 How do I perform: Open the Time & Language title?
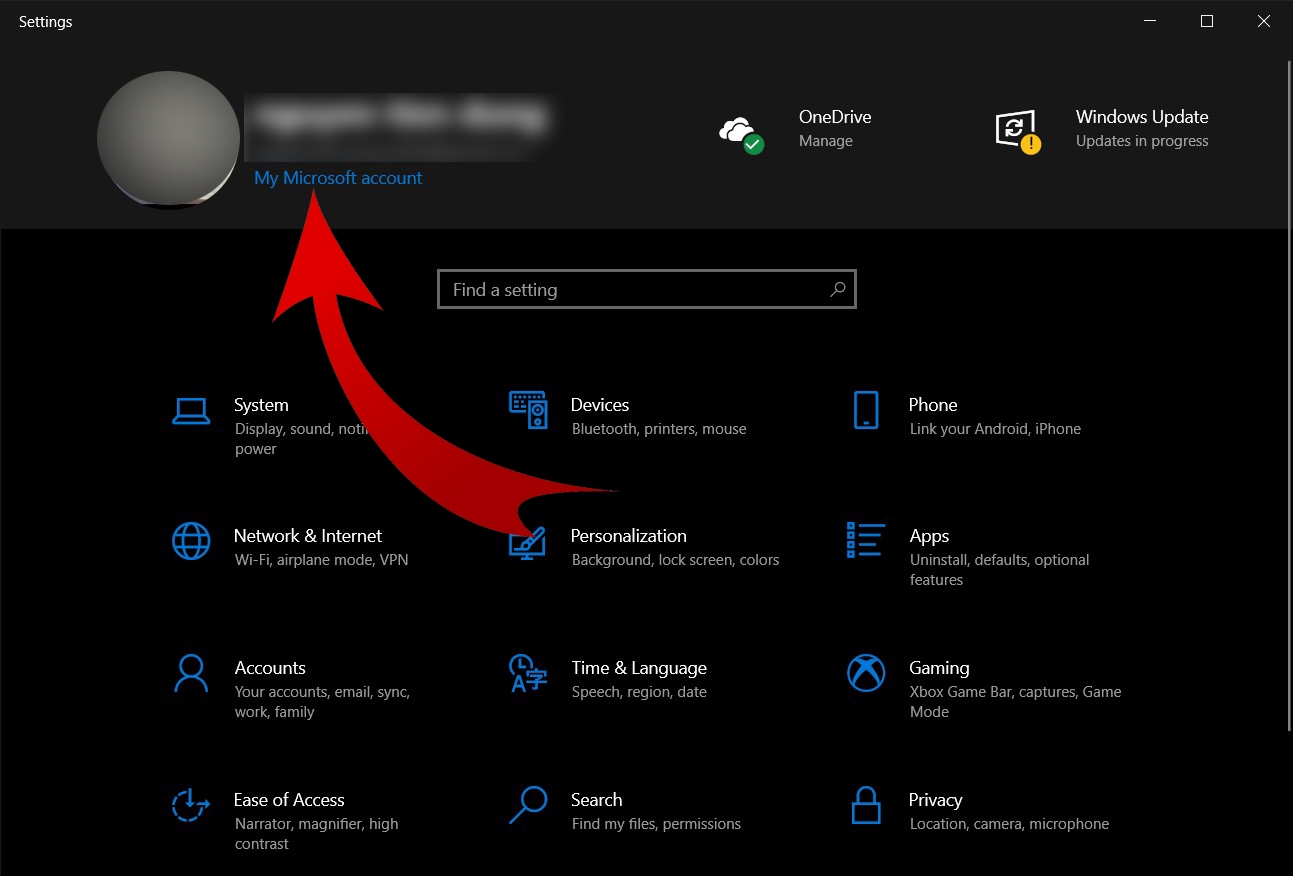point(639,668)
